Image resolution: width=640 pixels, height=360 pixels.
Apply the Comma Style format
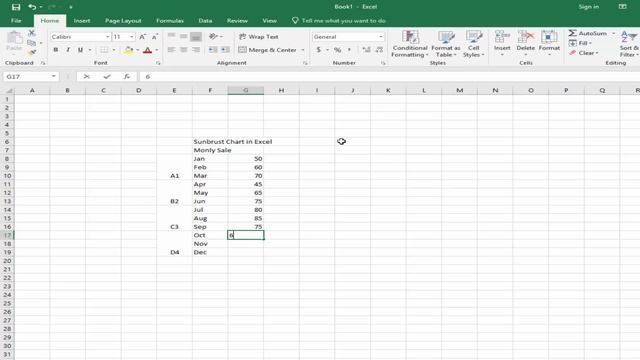pyautogui.click(x=349, y=50)
